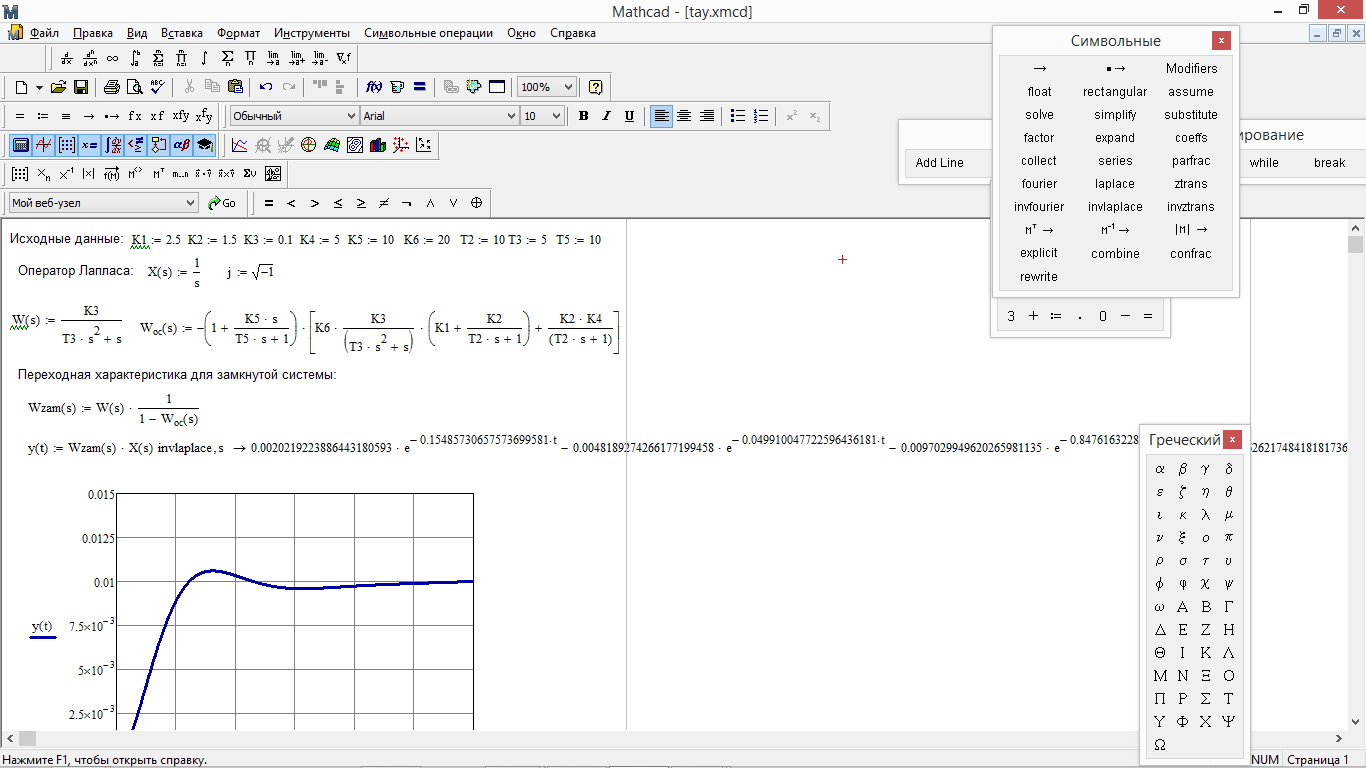Toggle the Greek symbol toolbar button
This screenshot has height=768, width=1366.
point(181,145)
